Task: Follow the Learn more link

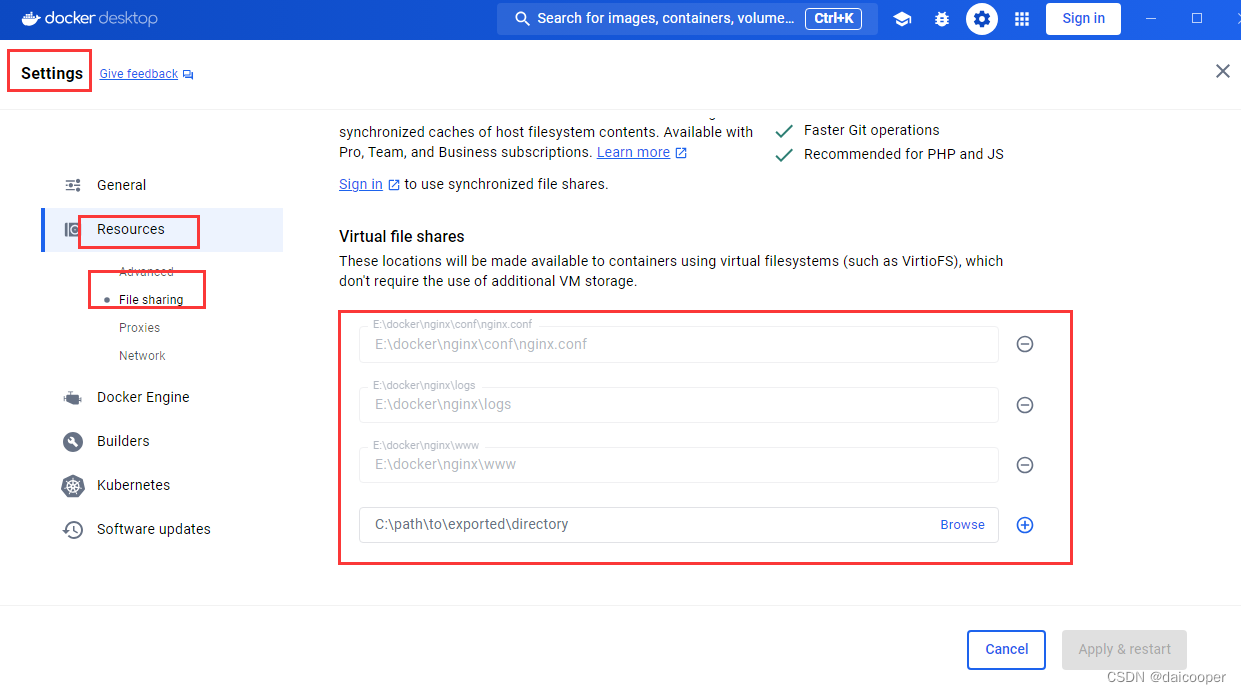Action: click(x=633, y=152)
